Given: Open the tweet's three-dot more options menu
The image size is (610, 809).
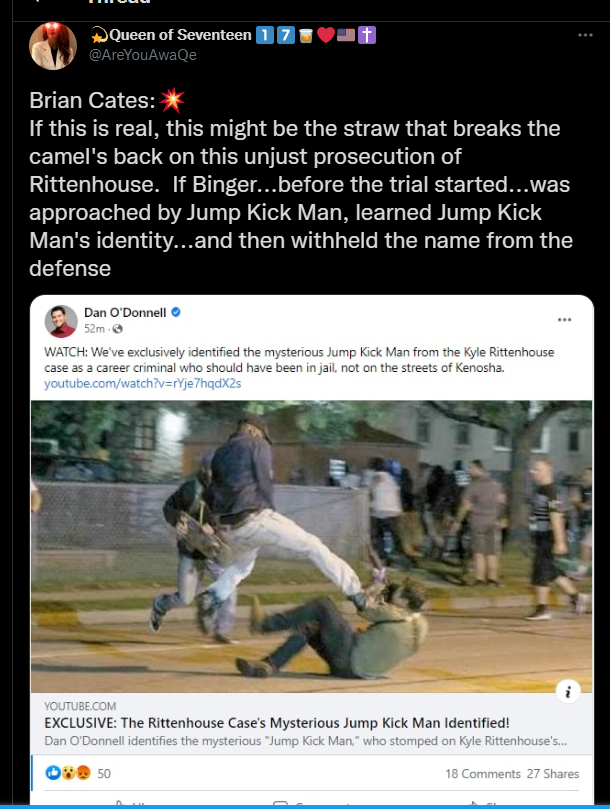Looking at the screenshot, I should (x=585, y=35).
